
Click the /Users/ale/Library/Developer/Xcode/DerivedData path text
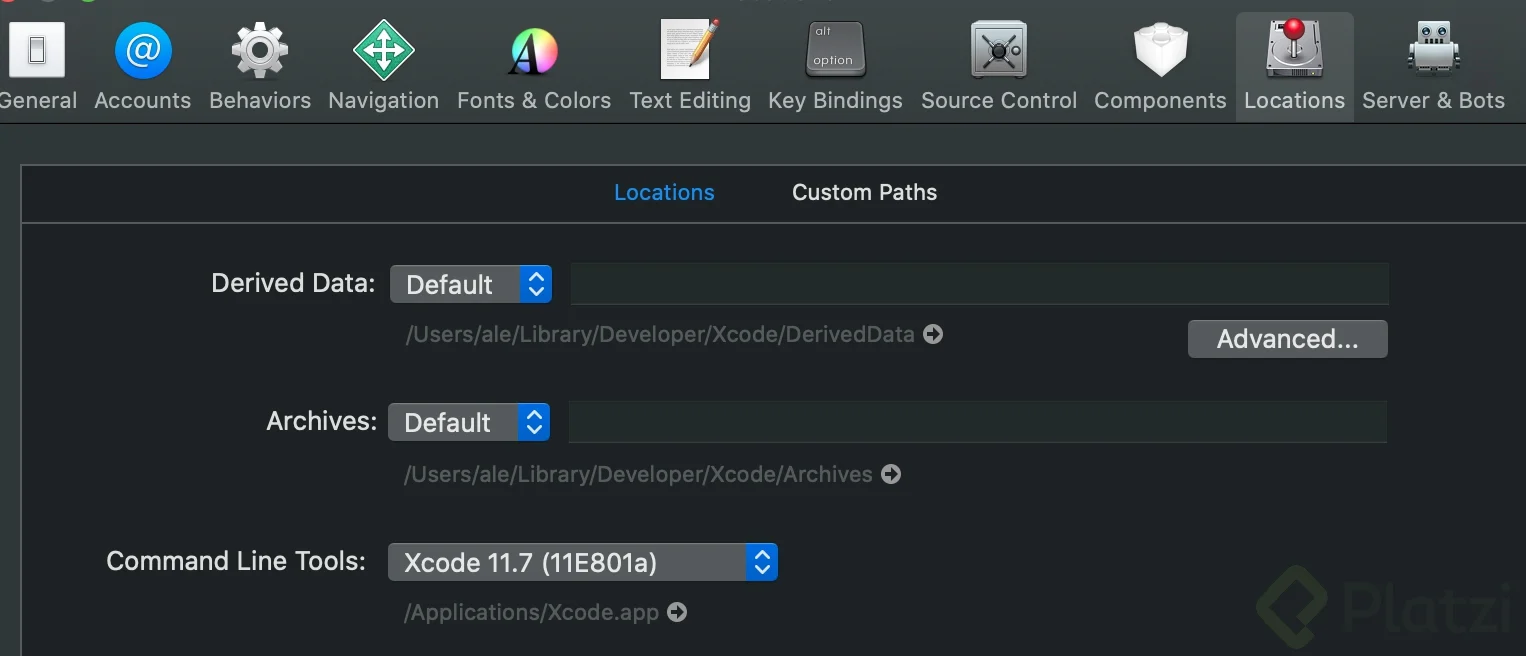coord(660,334)
